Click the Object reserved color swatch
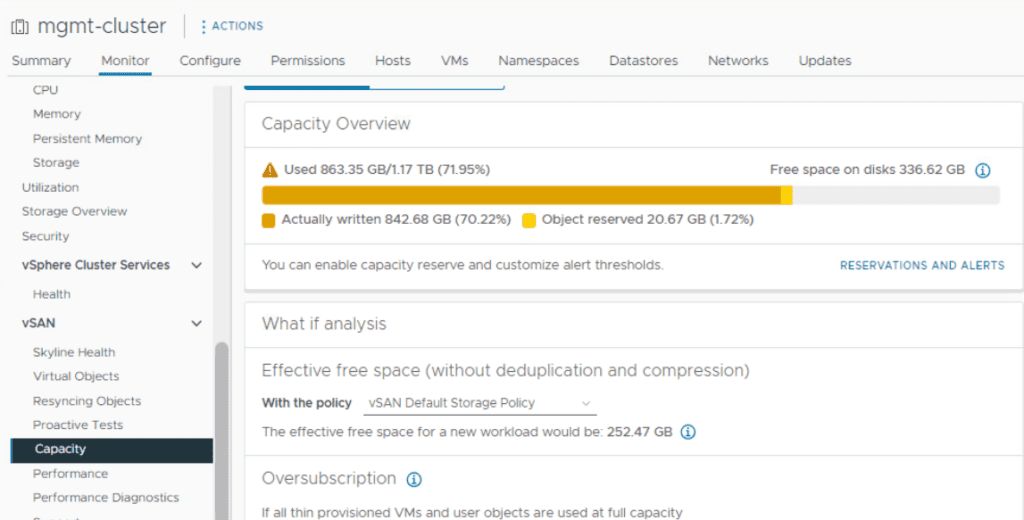 point(529,220)
